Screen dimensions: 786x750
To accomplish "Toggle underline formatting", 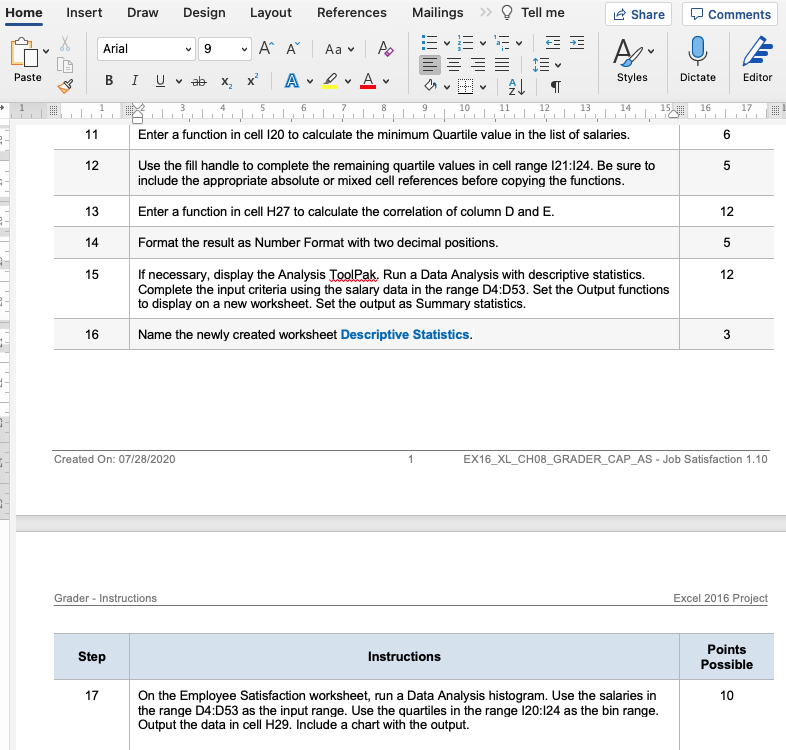I will pyautogui.click(x=160, y=81).
